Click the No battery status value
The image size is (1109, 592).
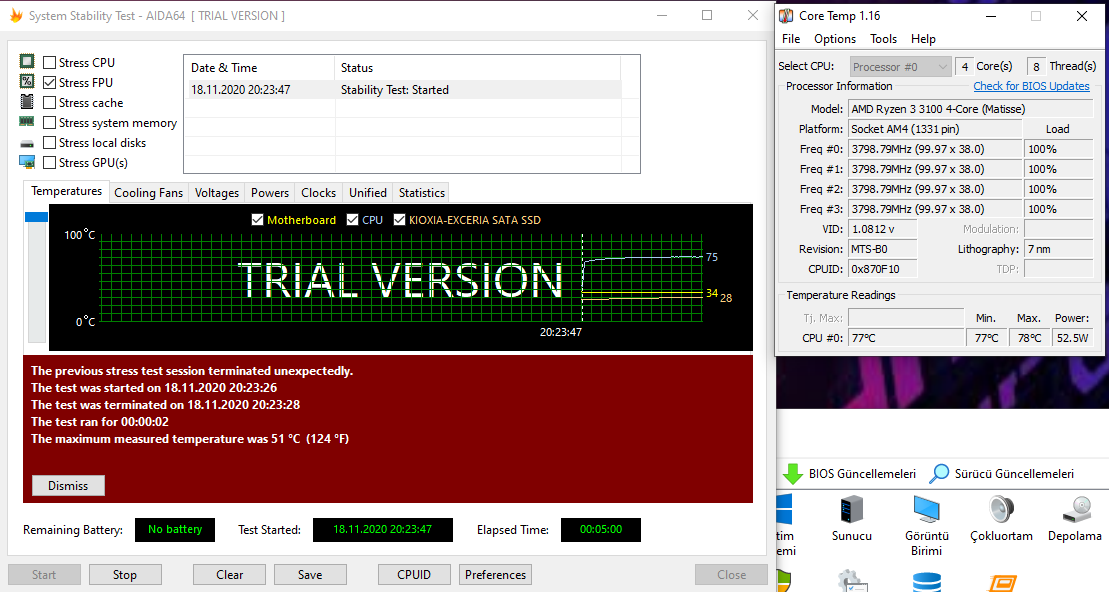click(175, 530)
